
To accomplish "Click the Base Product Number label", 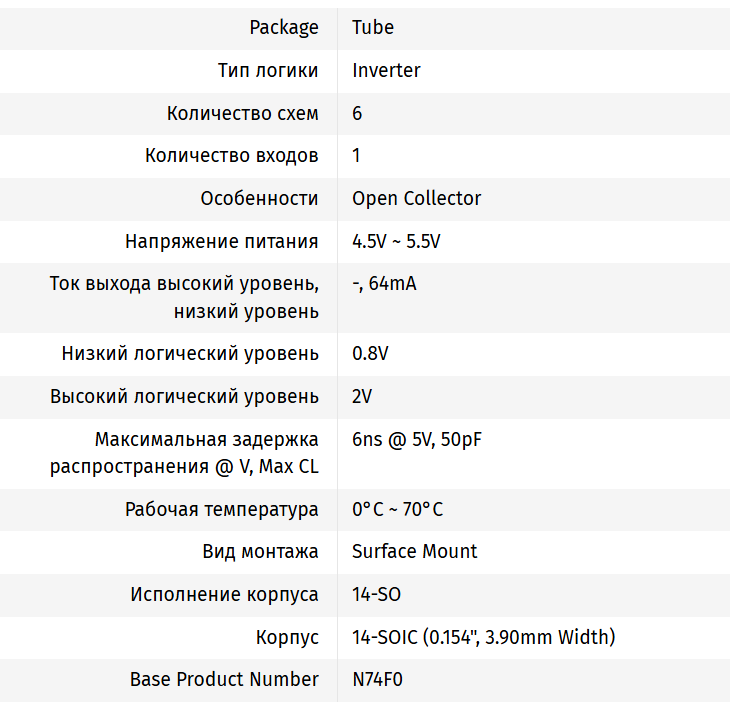I will [224, 680].
